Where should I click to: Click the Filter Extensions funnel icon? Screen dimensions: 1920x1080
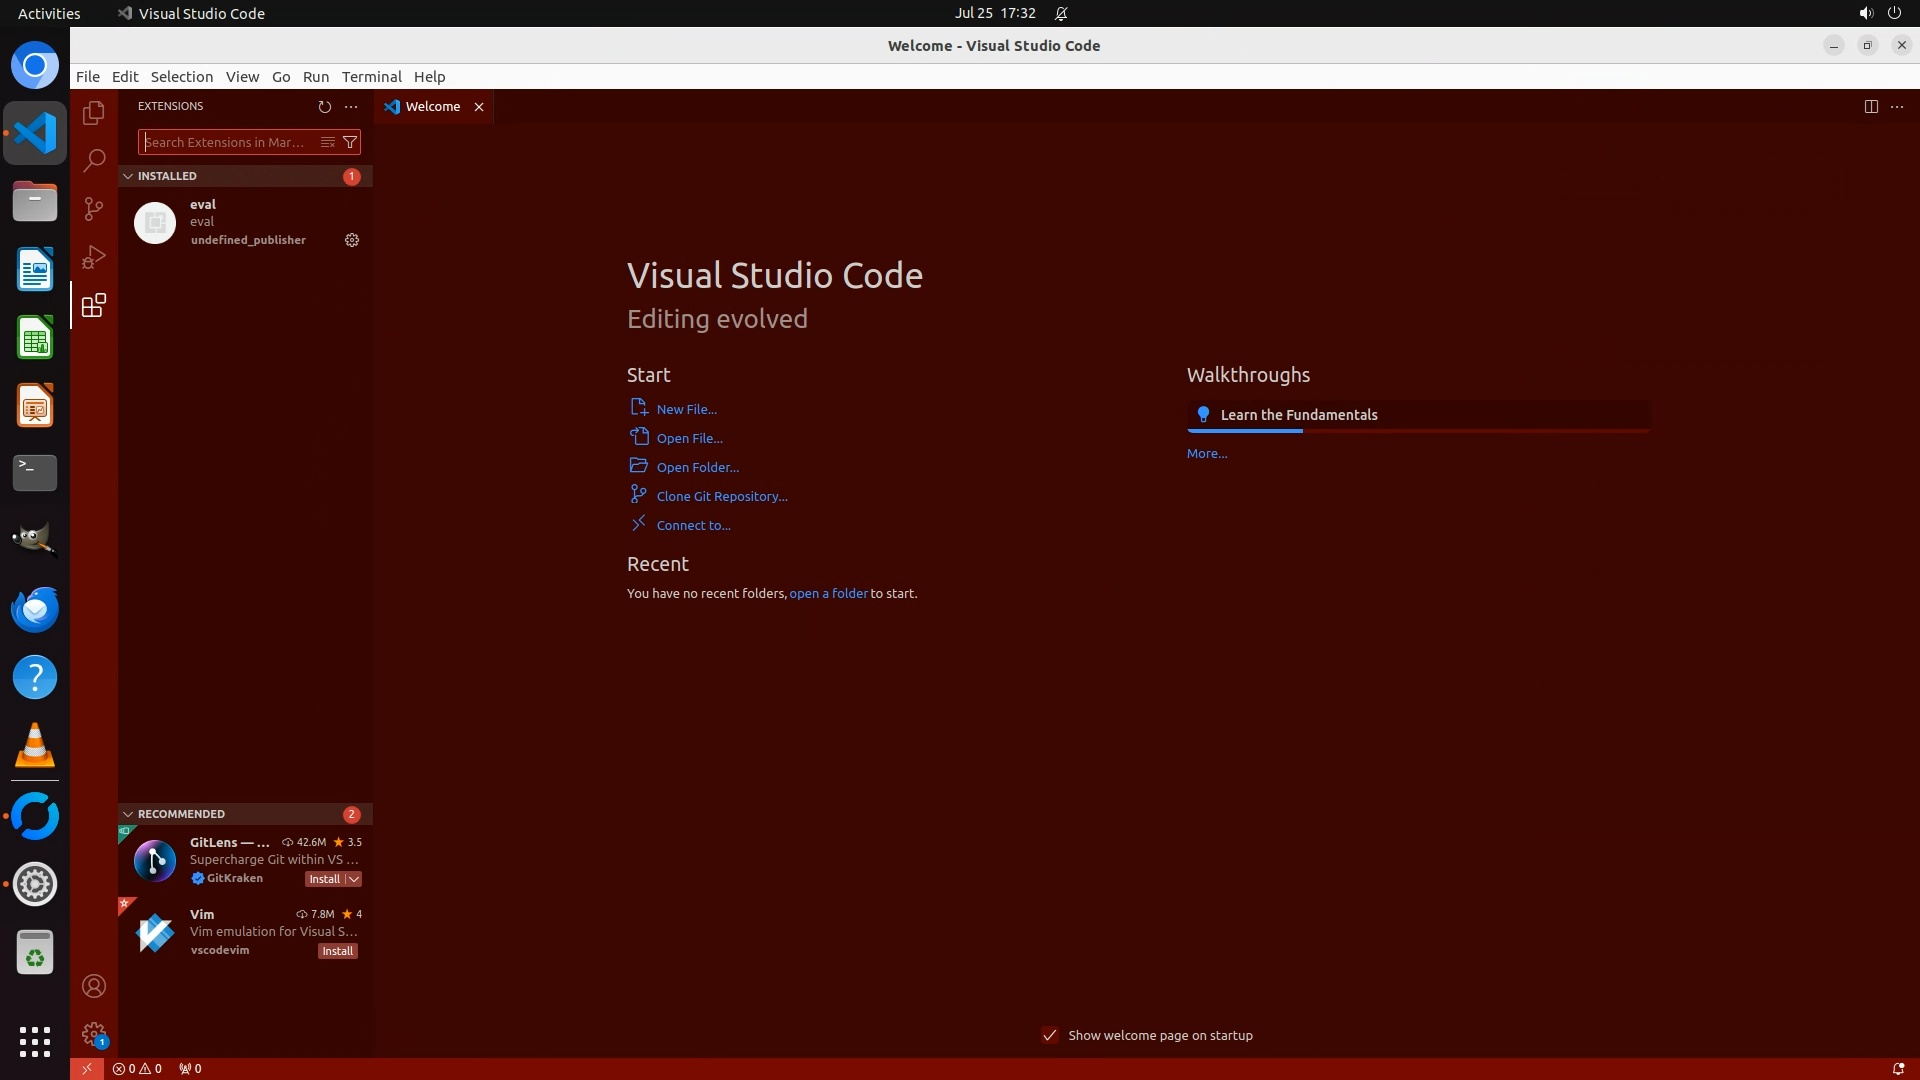350,142
